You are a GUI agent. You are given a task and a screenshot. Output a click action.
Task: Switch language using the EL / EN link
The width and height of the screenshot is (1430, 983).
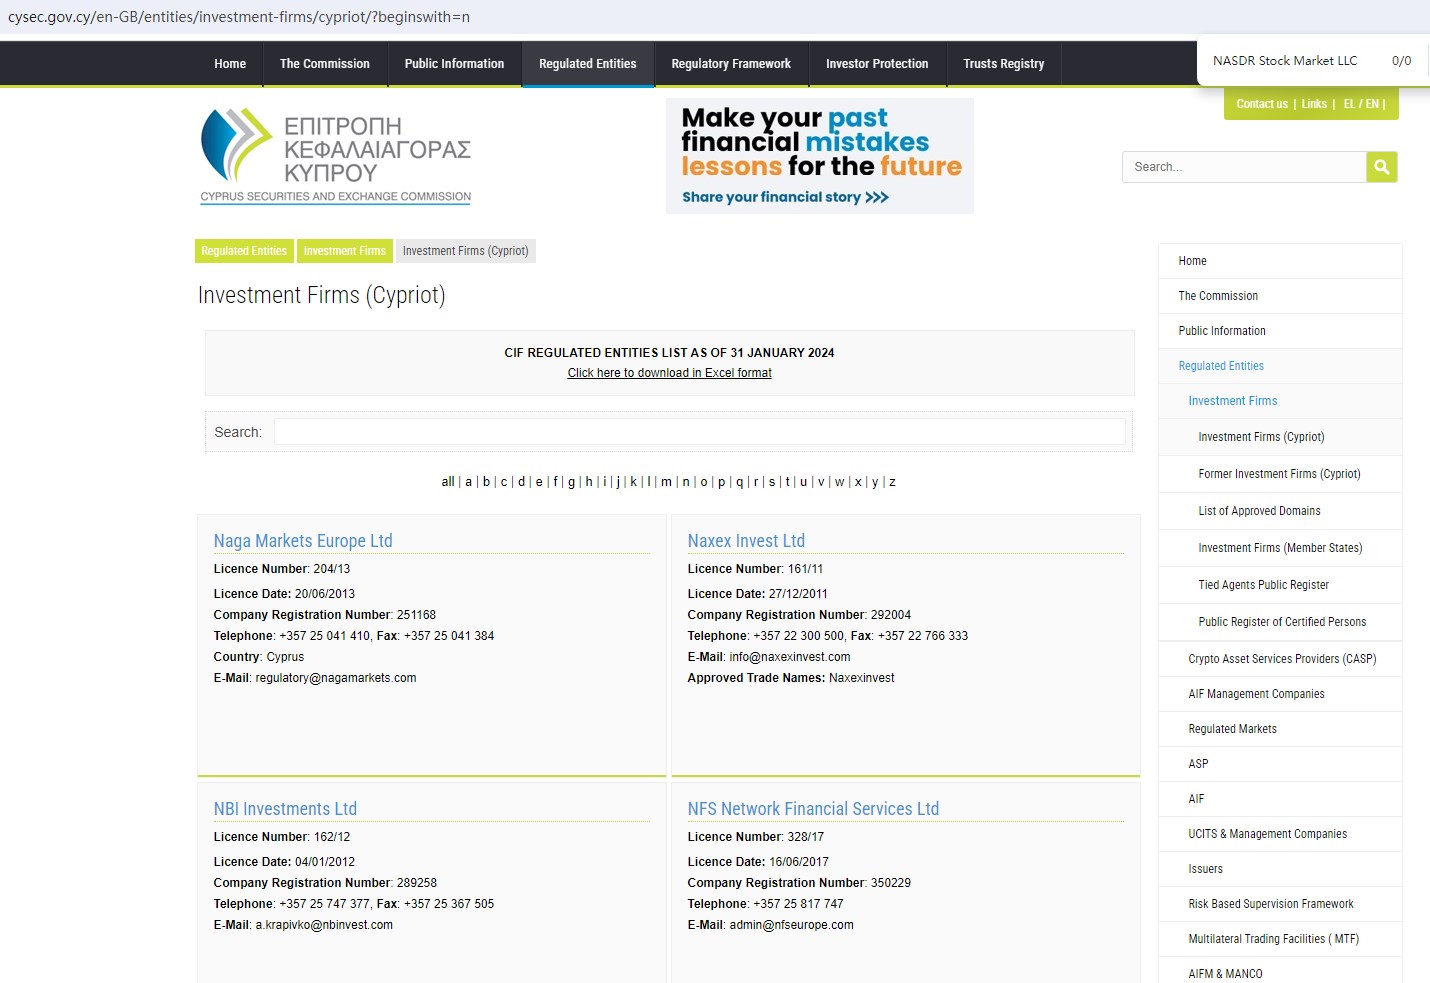pos(1361,104)
